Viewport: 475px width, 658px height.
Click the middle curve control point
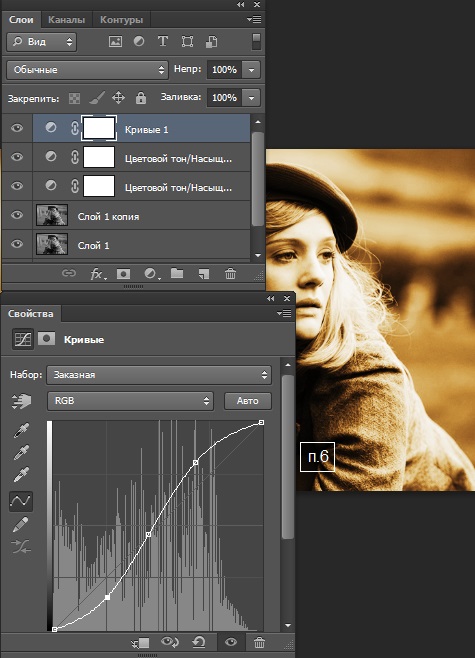(x=149, y=535)
